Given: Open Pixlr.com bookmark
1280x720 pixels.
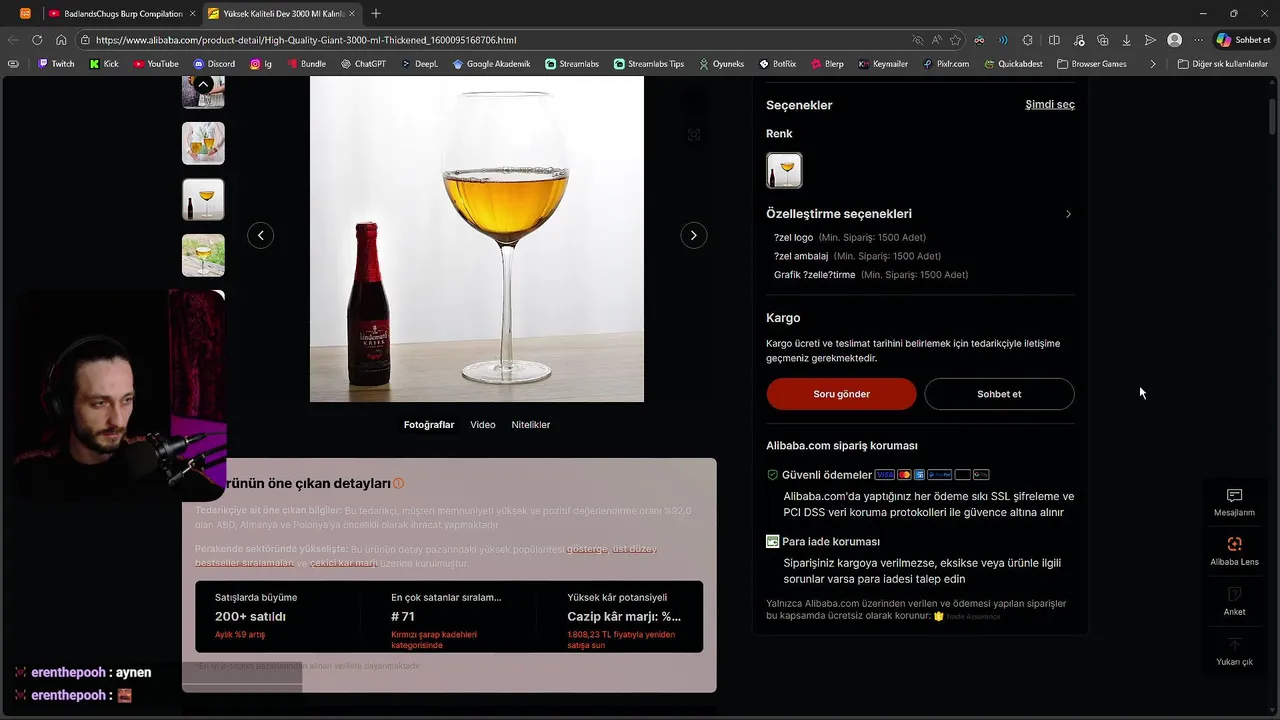Looking at the screenshot, I should tap(946, 64).
